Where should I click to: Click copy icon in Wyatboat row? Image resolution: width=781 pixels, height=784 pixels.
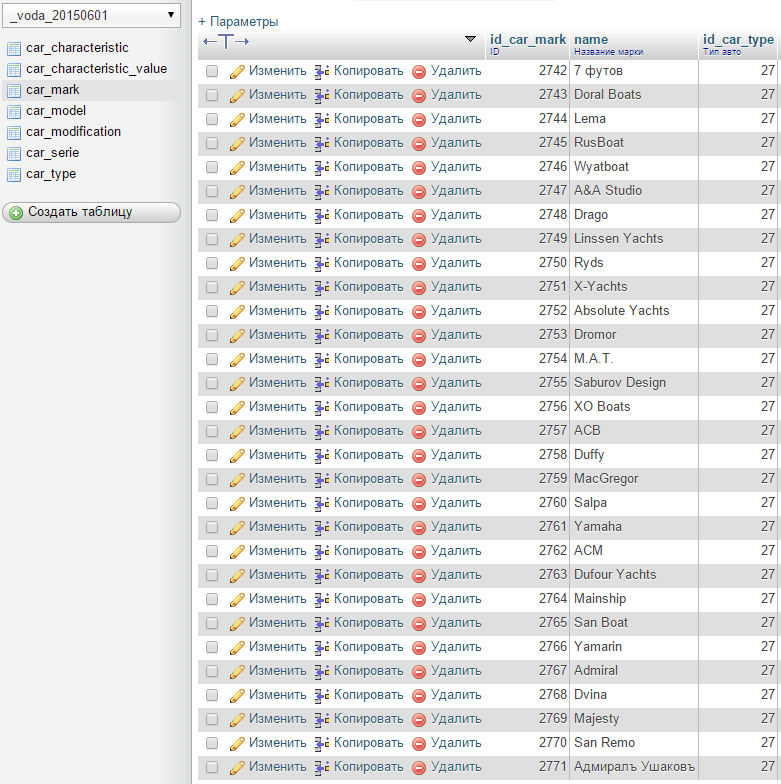coord(322,168)
